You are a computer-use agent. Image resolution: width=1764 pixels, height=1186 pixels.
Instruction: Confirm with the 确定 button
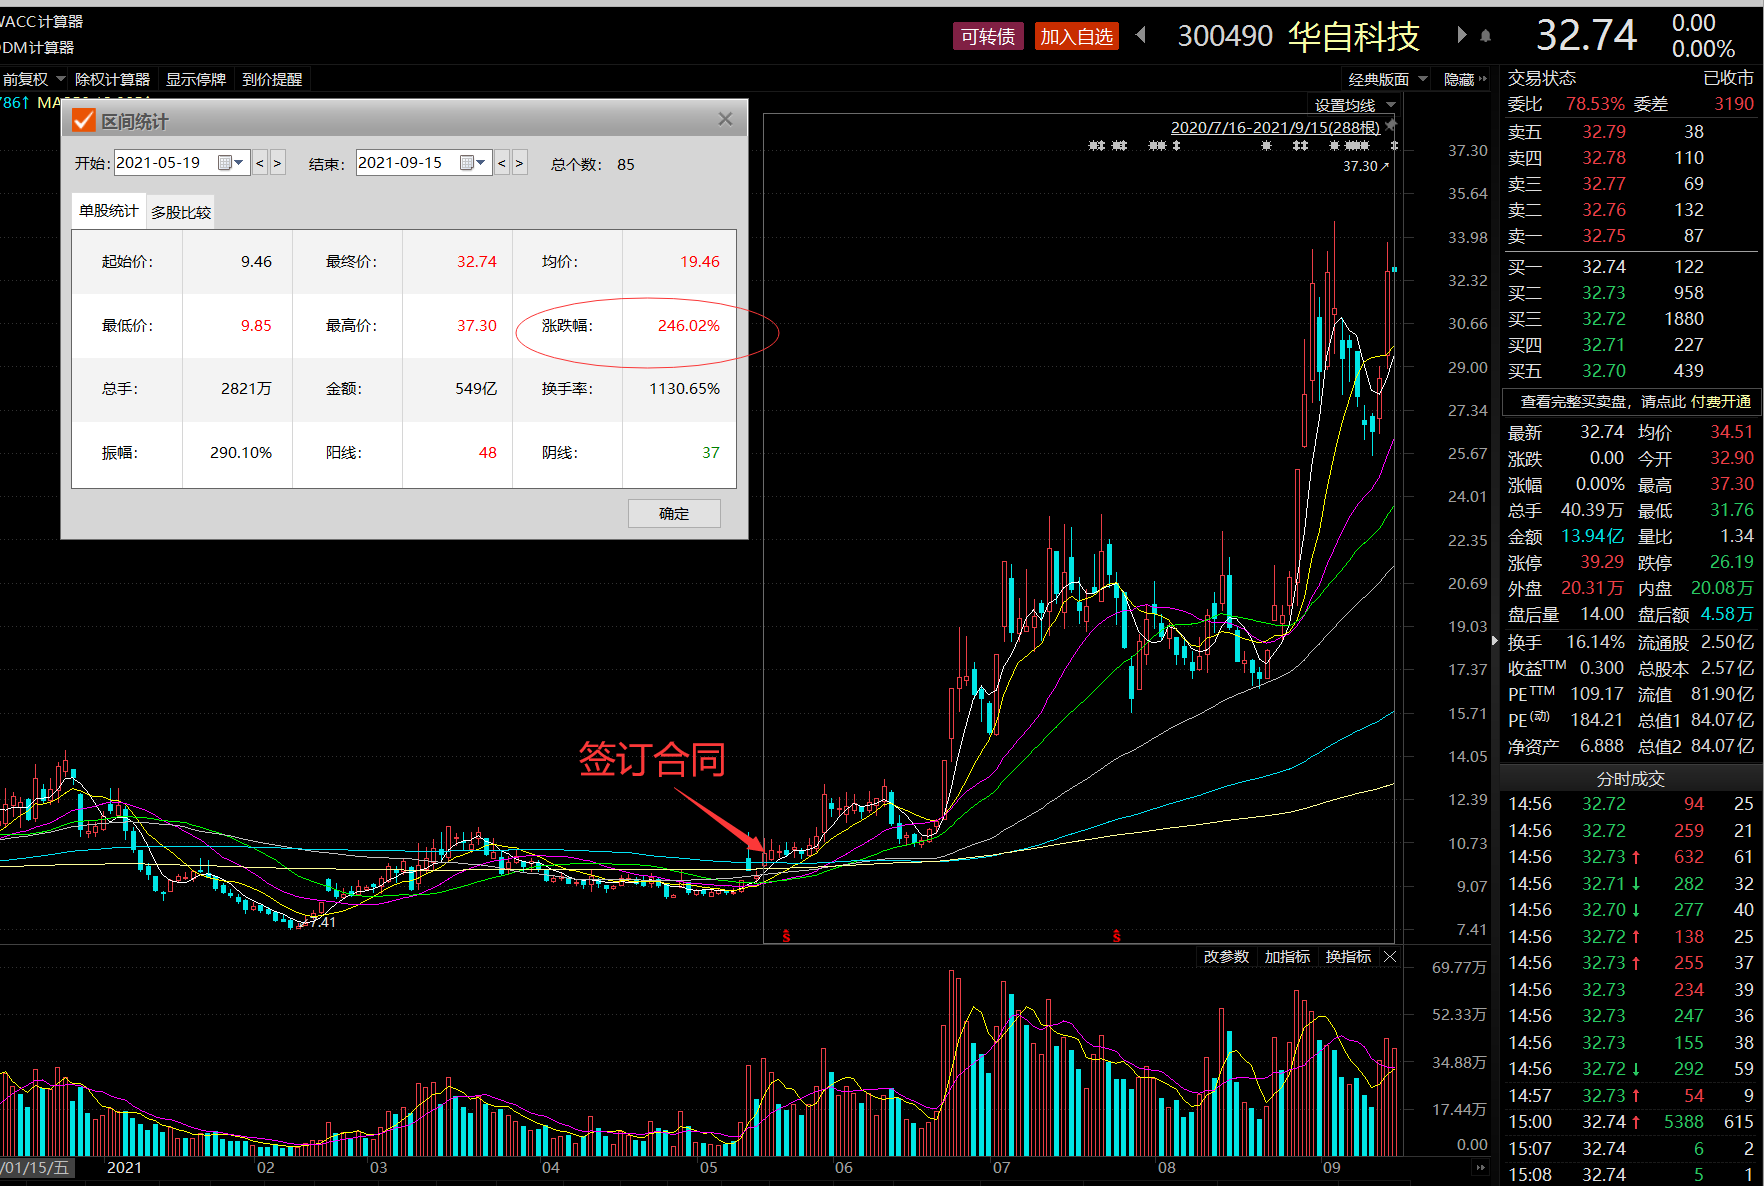pyautogui.click(x=674, y=514)
